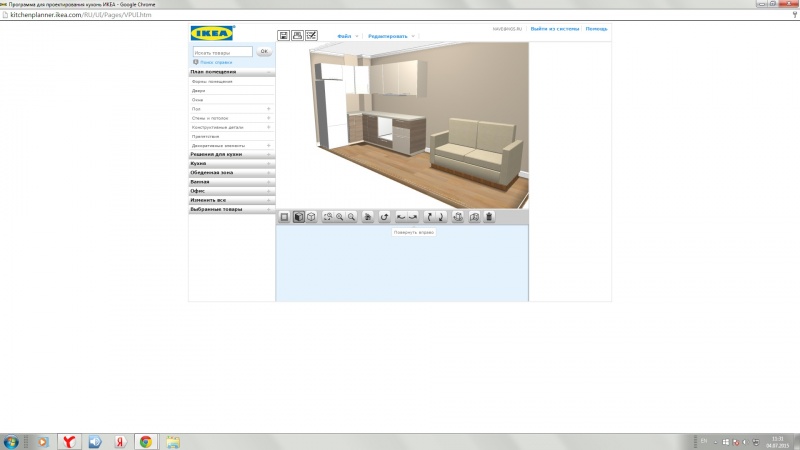
Task: Select the solid 3D view mode
Action: (298, 216)
